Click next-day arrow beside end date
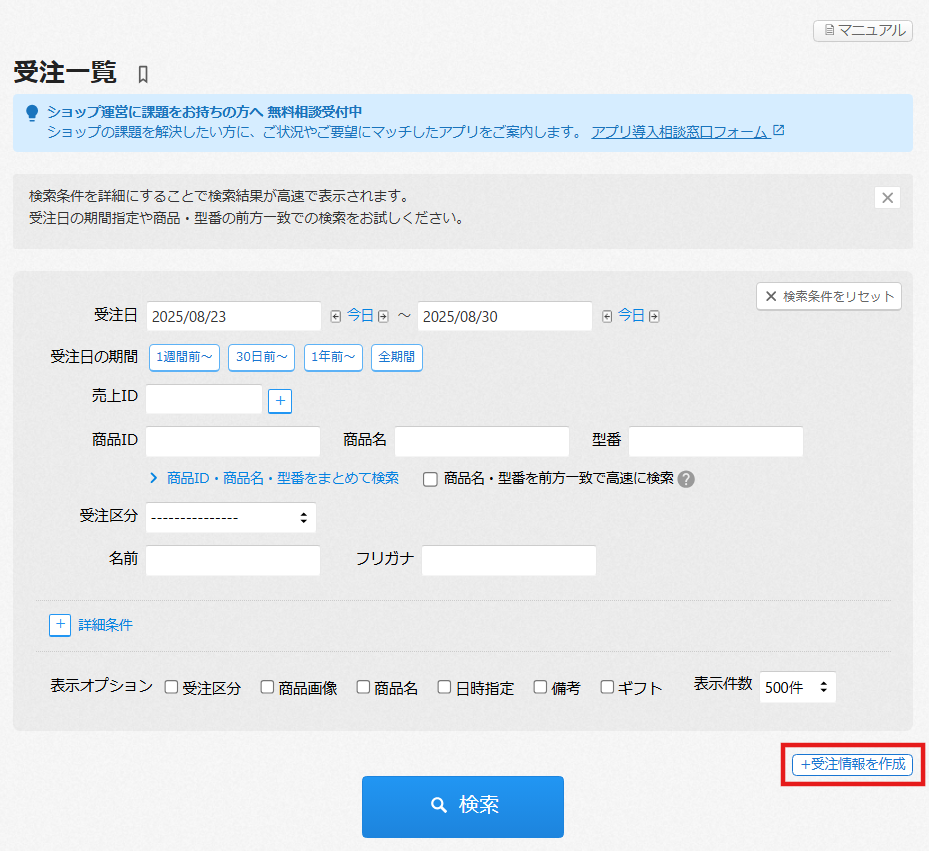 [654, 316]
